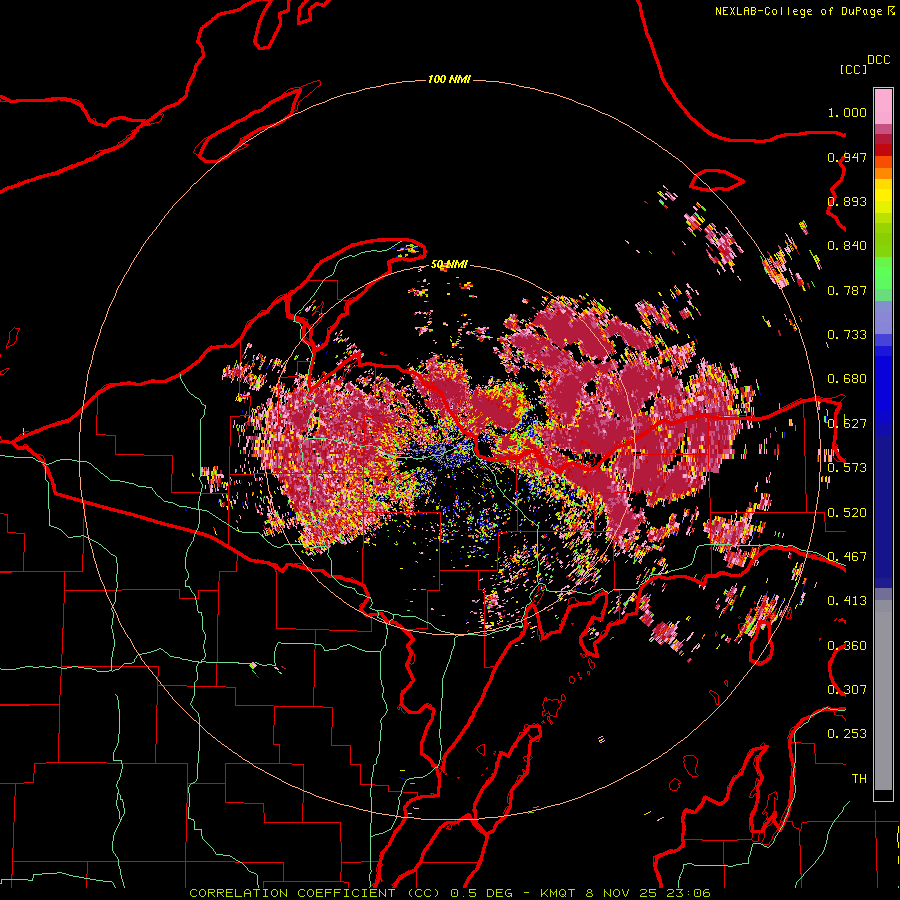This screenshot has height=900, width=900.
Task: Click the 0.253 color scale value
Action: 847,734
